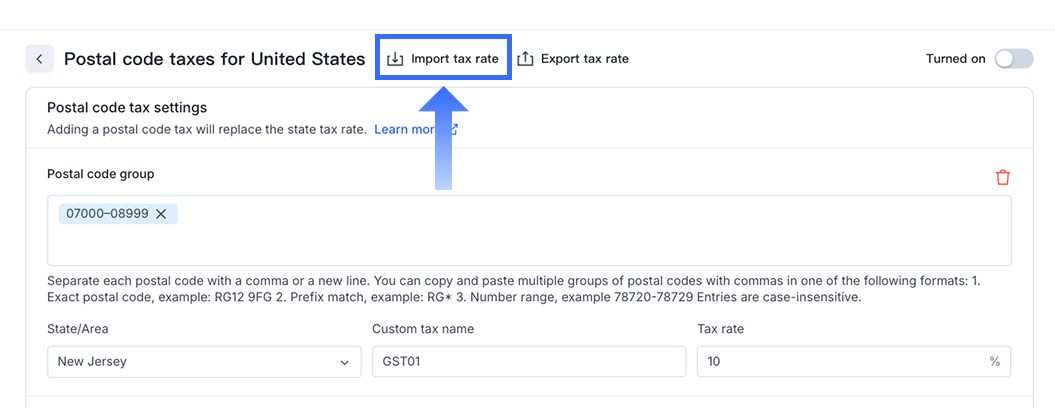Click the external link icon beside Learn more
Viewport: 1055px width, 408px height.
[x=453, y=130]
